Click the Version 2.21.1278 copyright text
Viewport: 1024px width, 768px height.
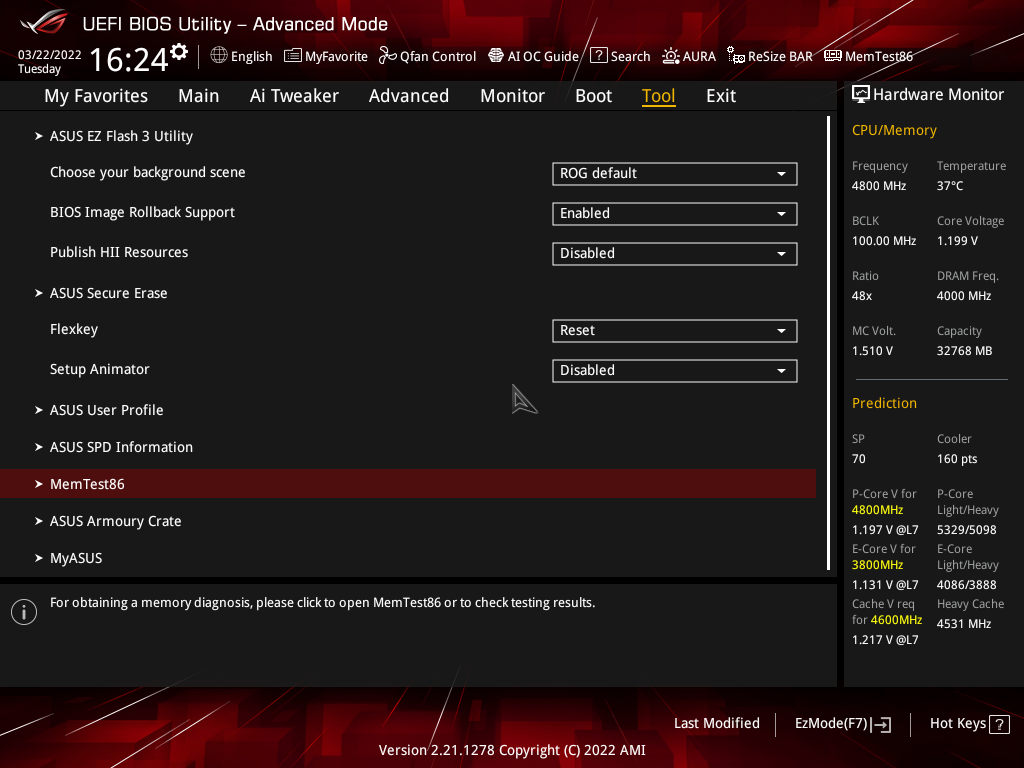512,750
